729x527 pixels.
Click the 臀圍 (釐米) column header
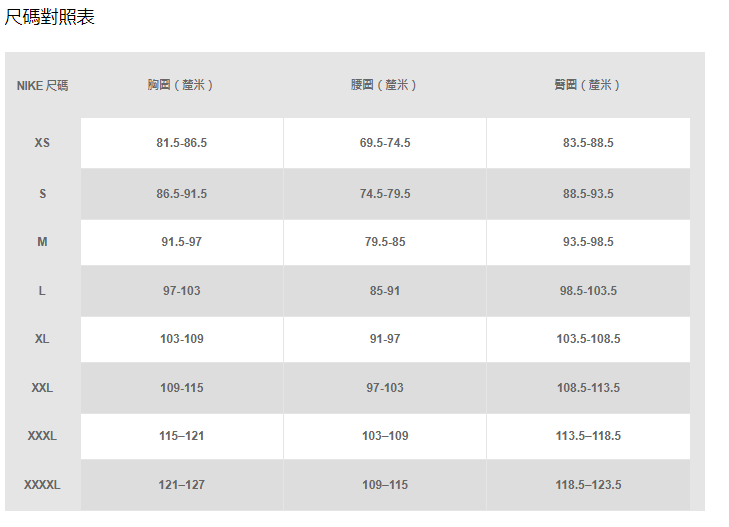588,85
